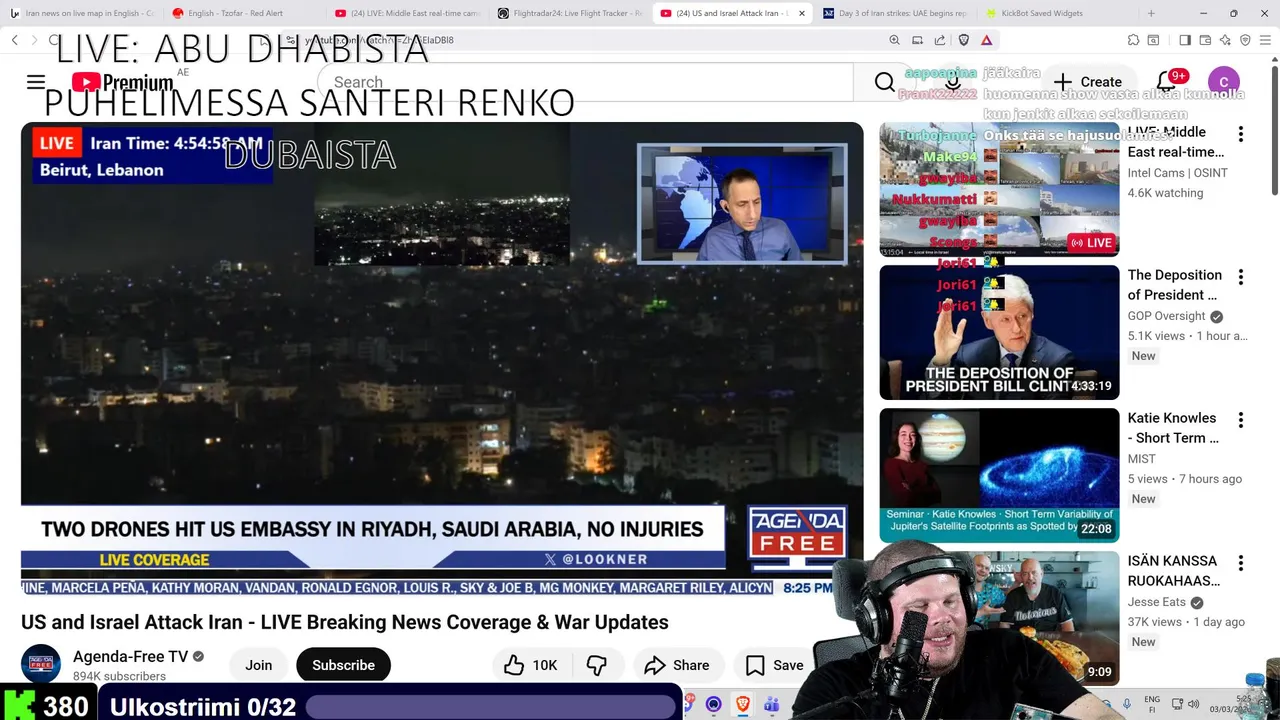Open options for Katie Knowles video
Screen dimensions: 1280x720
tap(1240, 420)
